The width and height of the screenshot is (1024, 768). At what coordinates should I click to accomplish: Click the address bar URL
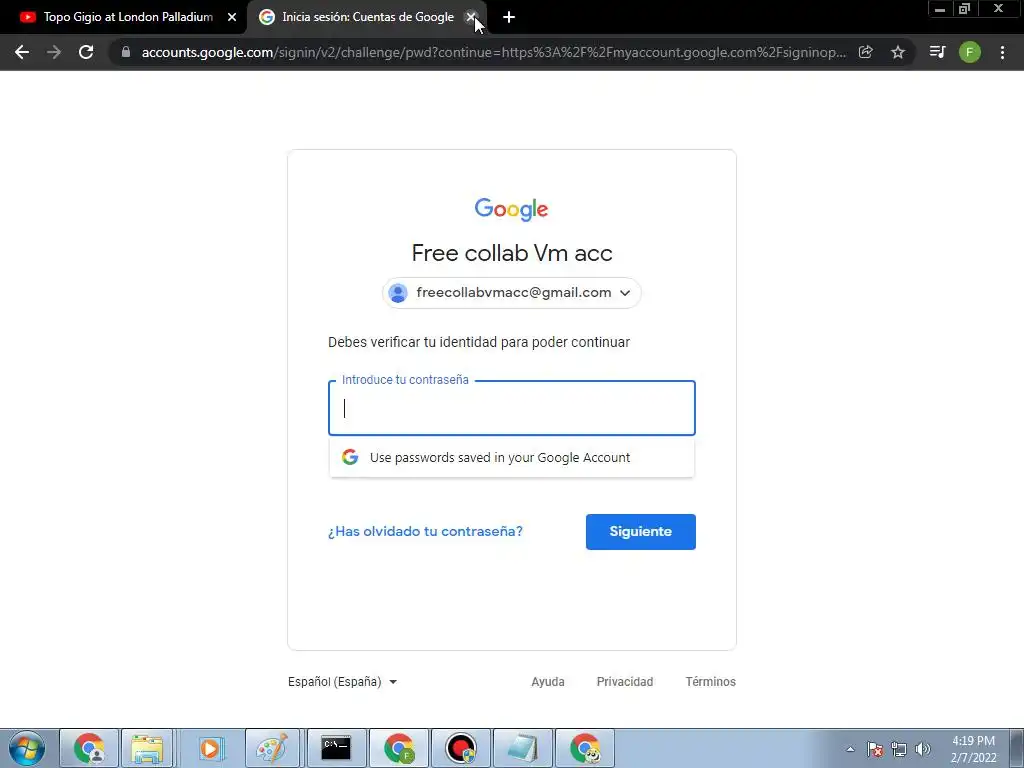pyautogui.click(x=494, y=52)
